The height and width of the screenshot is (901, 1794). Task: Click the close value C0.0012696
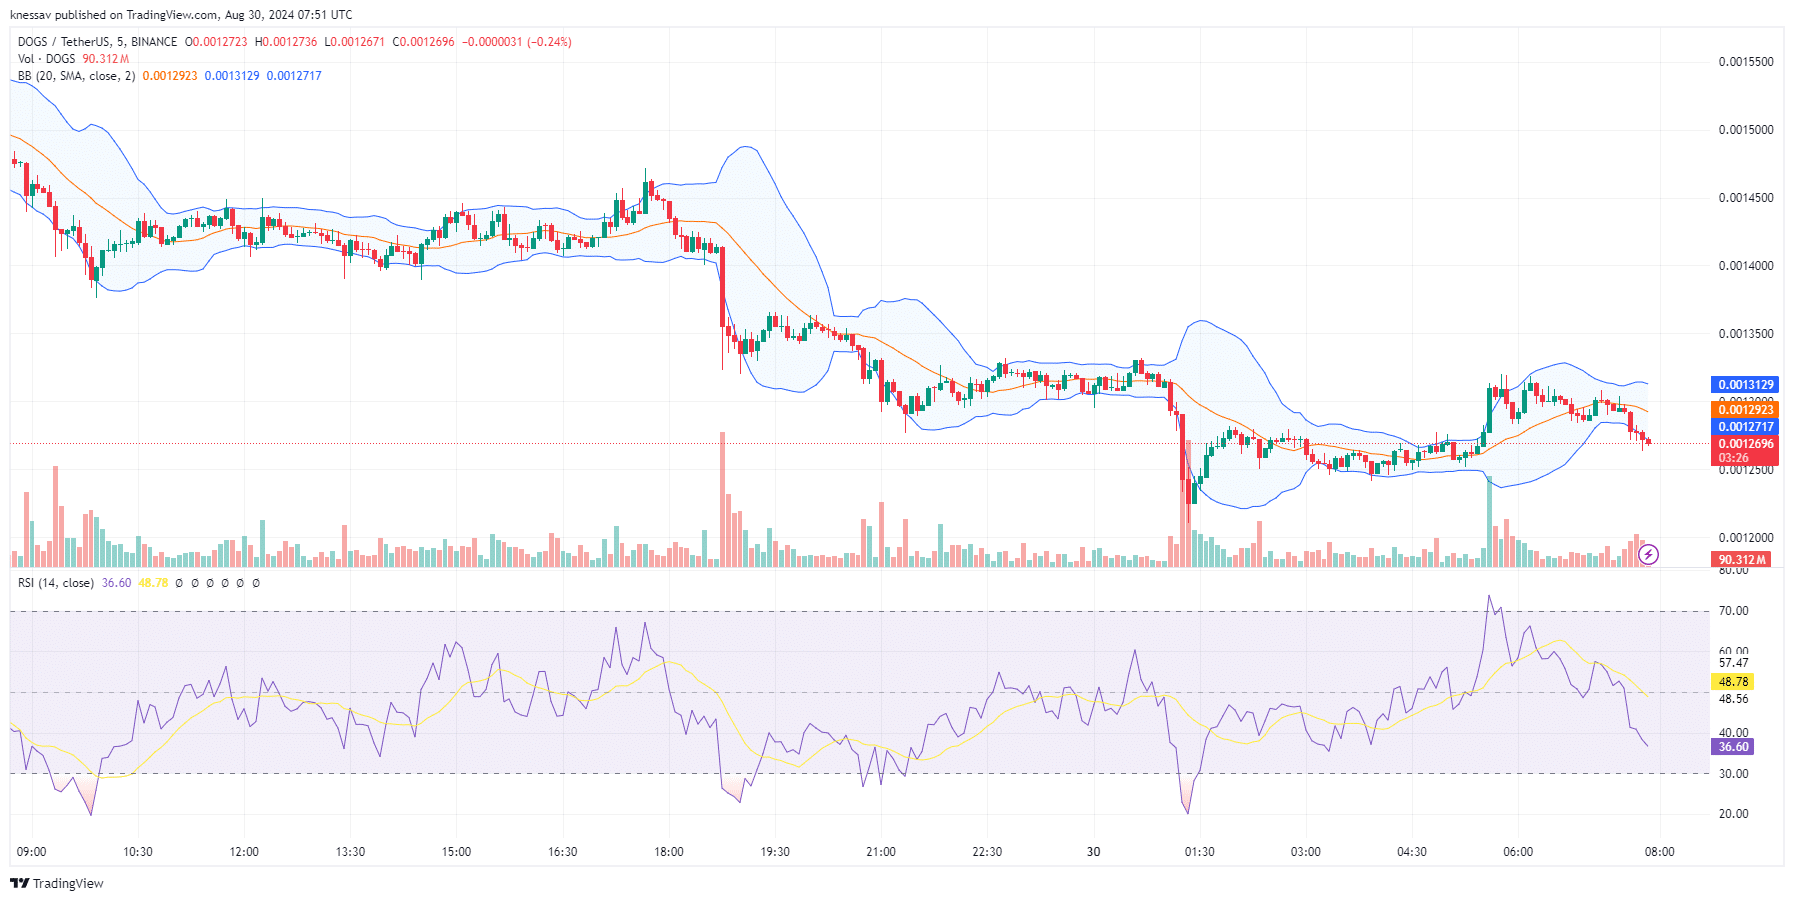click(x=423, y=42)
